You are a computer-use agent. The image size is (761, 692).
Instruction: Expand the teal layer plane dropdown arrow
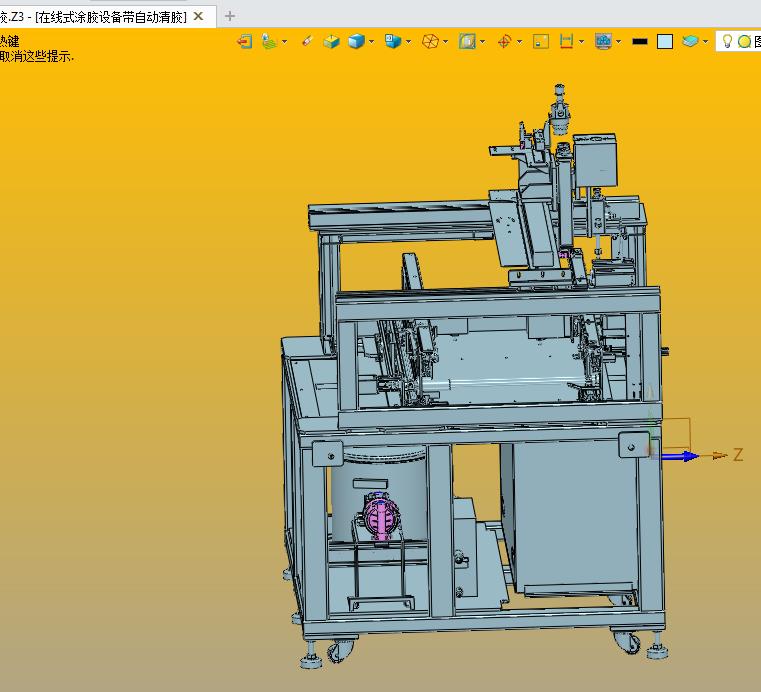[706, 42]
